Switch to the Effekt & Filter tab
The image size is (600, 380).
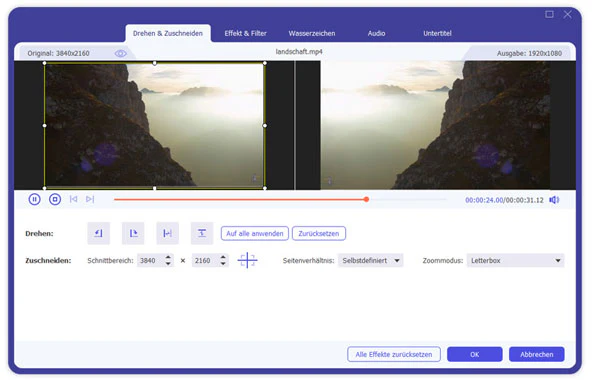[x=245, y=33]
